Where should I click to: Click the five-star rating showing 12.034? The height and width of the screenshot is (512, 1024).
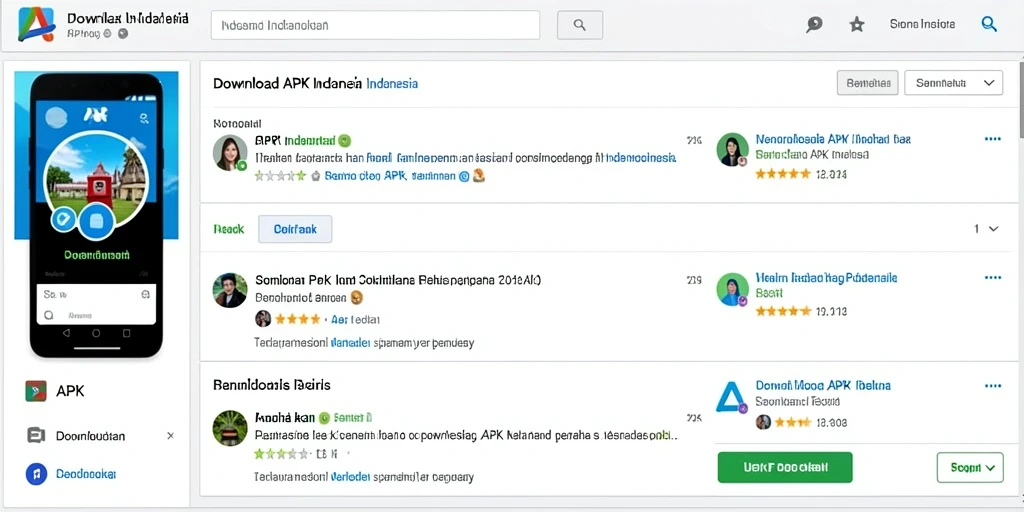pyautogui.click(x=782, y=174)
